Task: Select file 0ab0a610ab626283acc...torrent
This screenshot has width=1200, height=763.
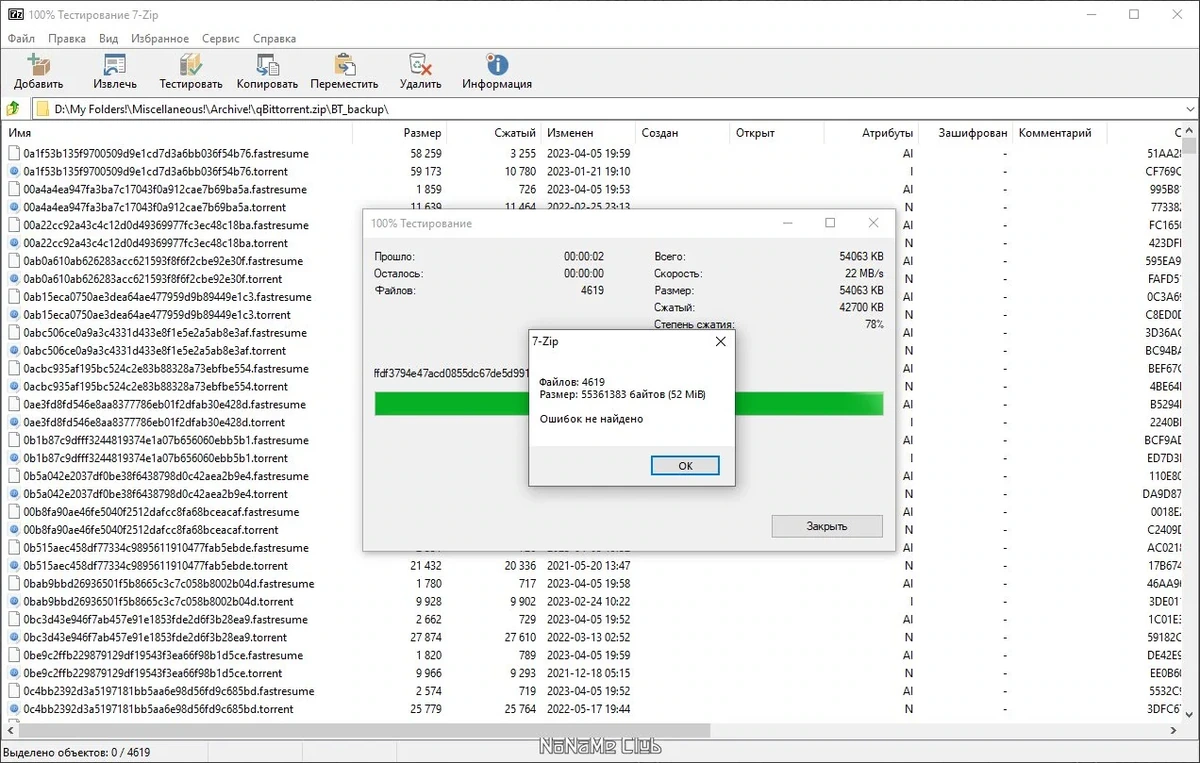Action: (152, 279)
